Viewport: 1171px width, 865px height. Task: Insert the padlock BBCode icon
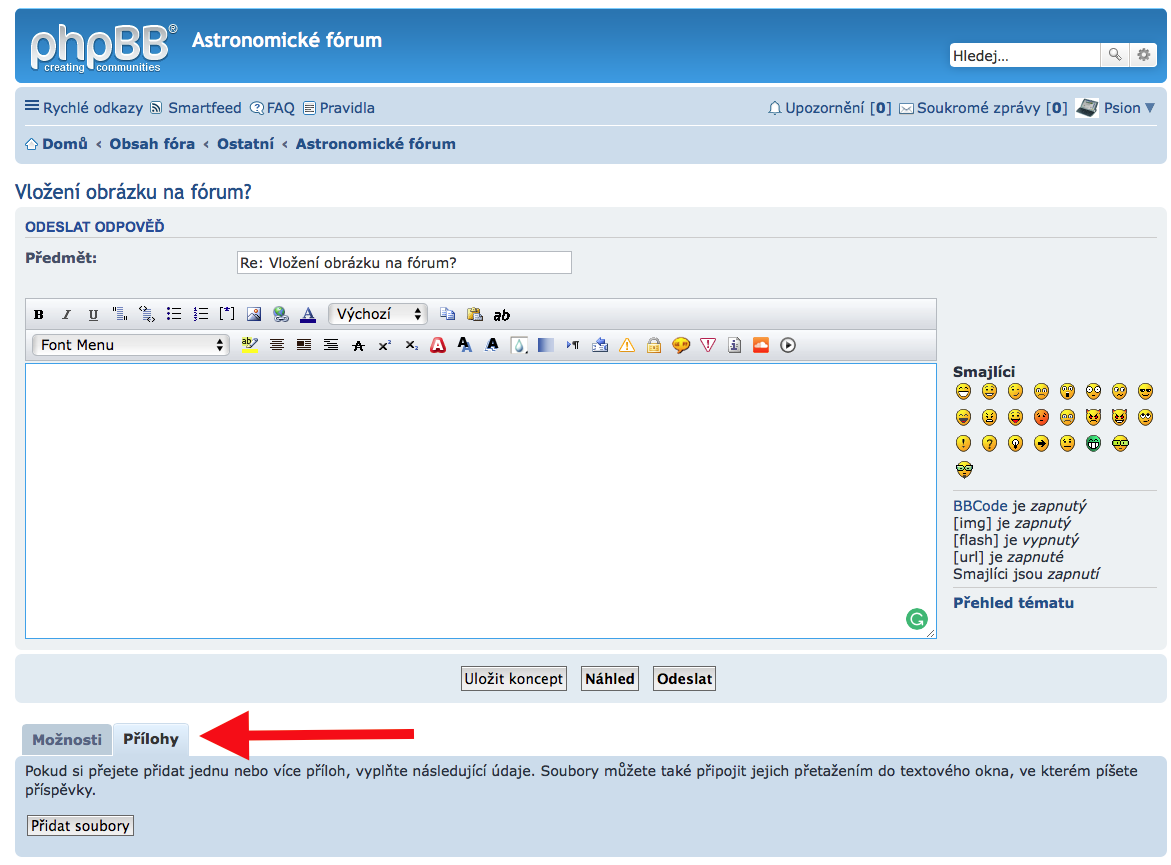pos(654,345)
